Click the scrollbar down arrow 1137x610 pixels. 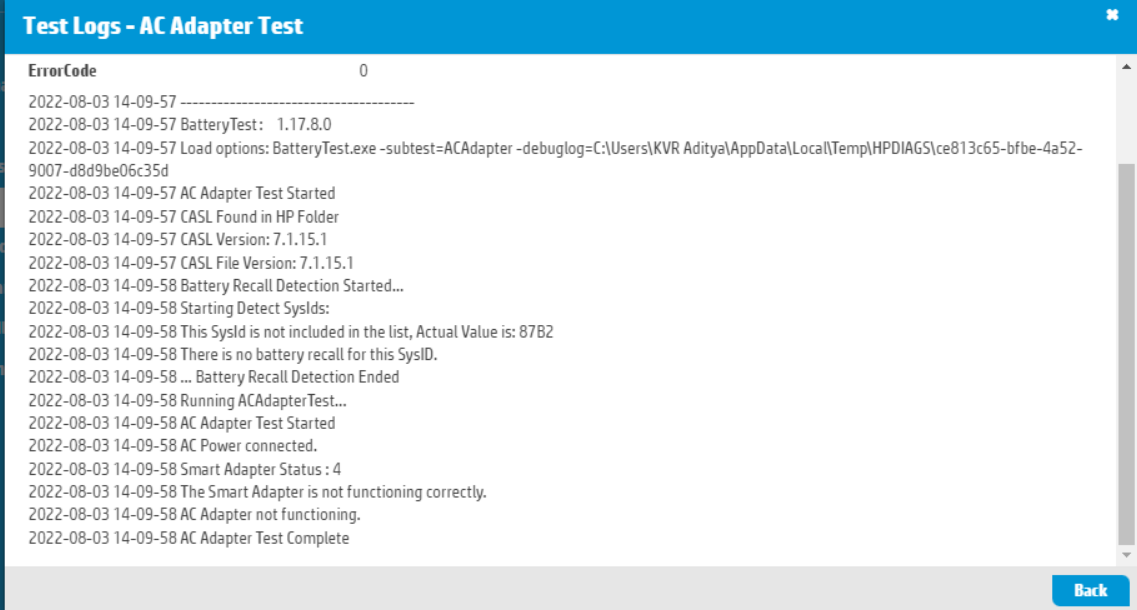coord(1127,554)
